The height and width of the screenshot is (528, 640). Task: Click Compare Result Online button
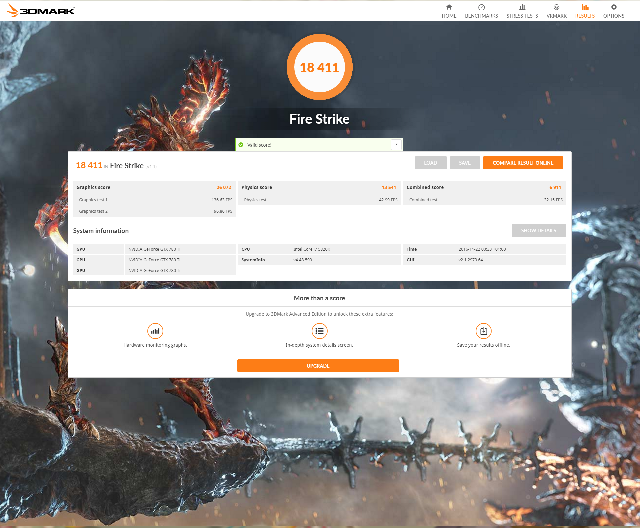[523, 162]
